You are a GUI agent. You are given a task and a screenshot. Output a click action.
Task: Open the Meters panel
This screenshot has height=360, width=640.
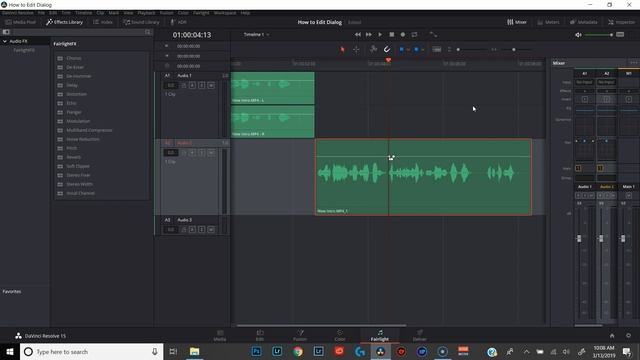click(548, 22)
